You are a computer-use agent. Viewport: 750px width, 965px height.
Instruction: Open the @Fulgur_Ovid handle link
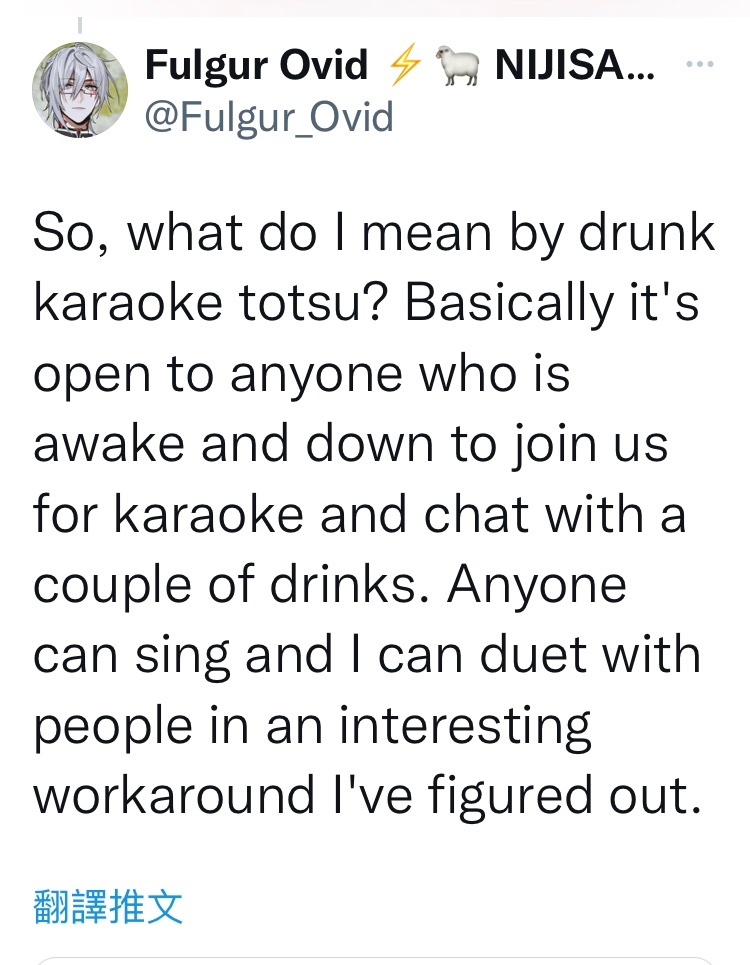coord(269,117)
